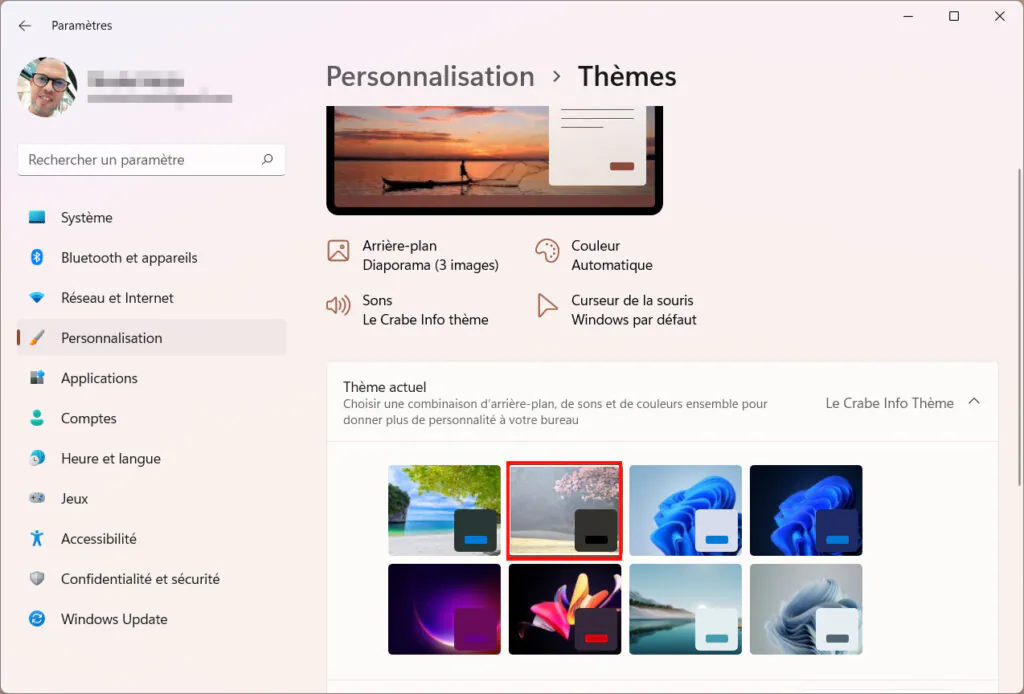This screenshot has height=694, width=1024.
Task: Click the Réseau et Internet wifi icon
Action: (x=37, y=298)
